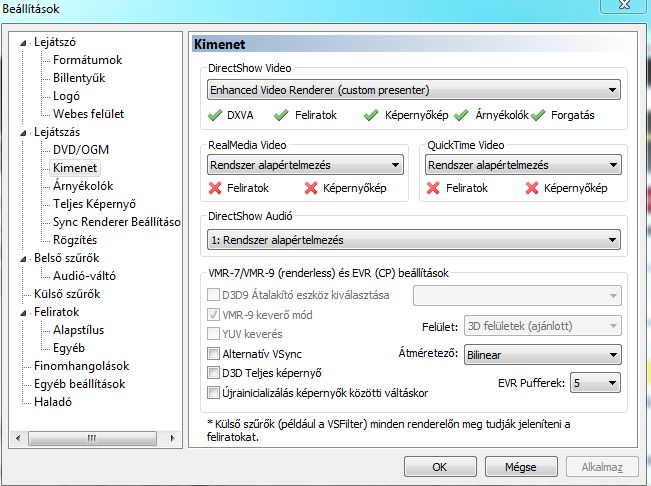Select Egyéb beállítások in the settings tree
Viewport: 651px width, 486px height.
click(79, 384)
